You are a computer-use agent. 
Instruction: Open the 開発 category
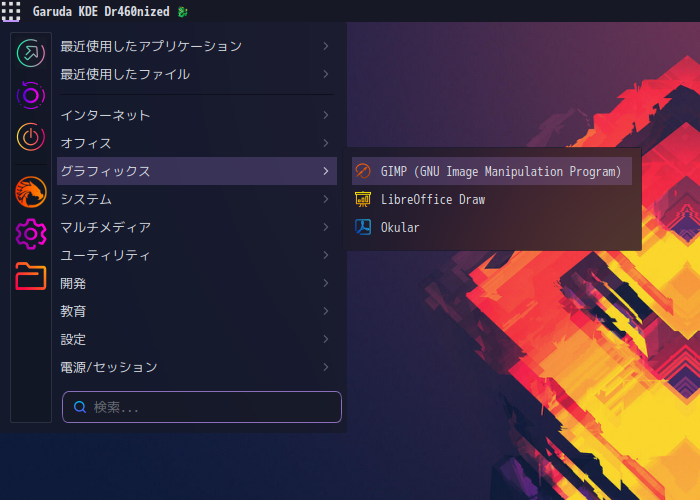point(197,283)
